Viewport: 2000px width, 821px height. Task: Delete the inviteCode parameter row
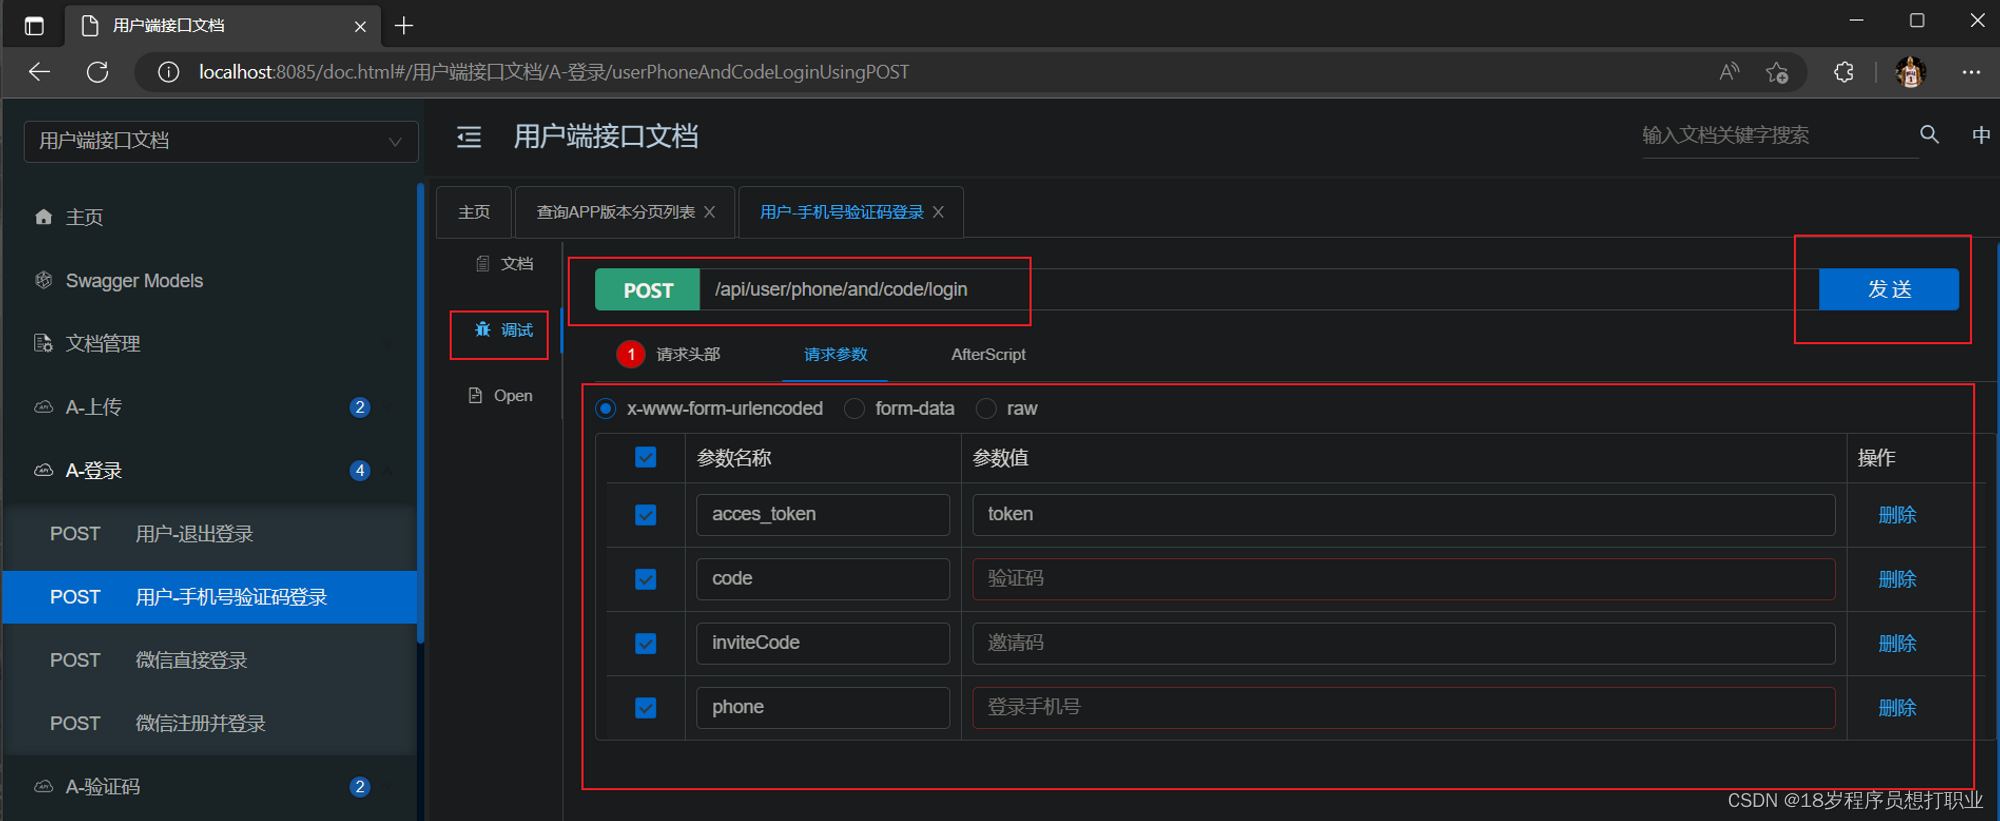pos(1897,643)
